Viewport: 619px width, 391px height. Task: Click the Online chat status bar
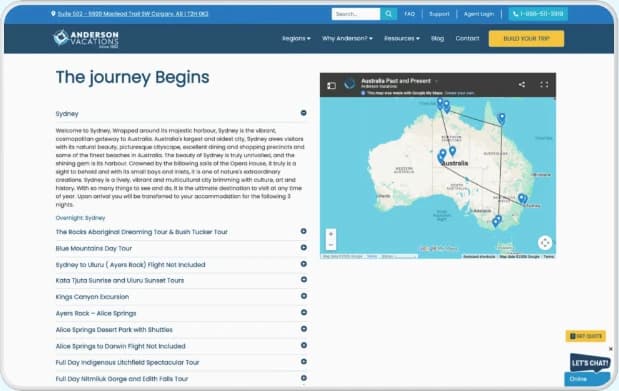pos(587,379)
